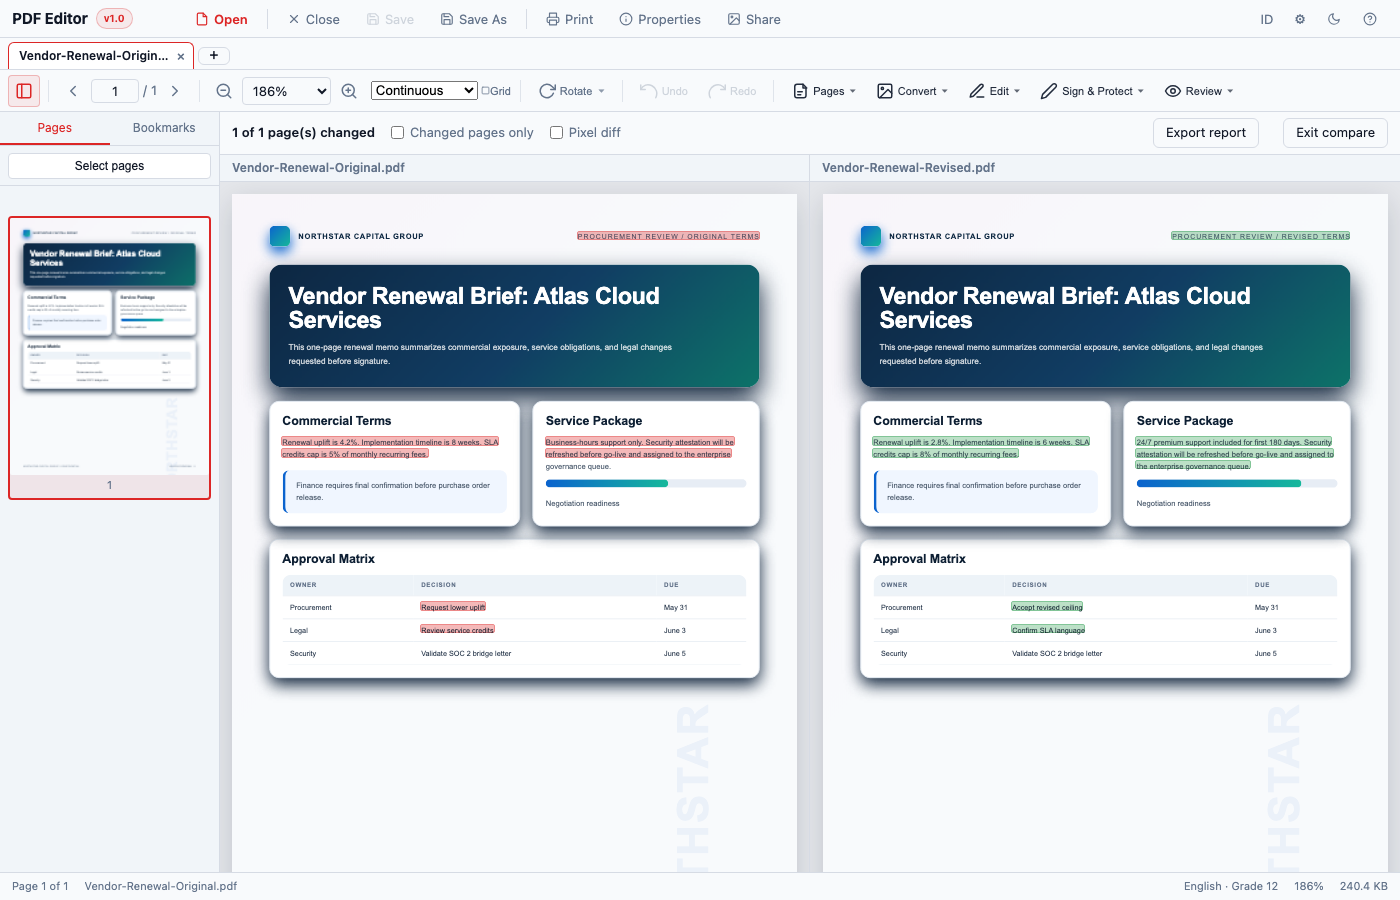
Task: Enable Pixel diff checkbox
Action: [x=556, y=132]
